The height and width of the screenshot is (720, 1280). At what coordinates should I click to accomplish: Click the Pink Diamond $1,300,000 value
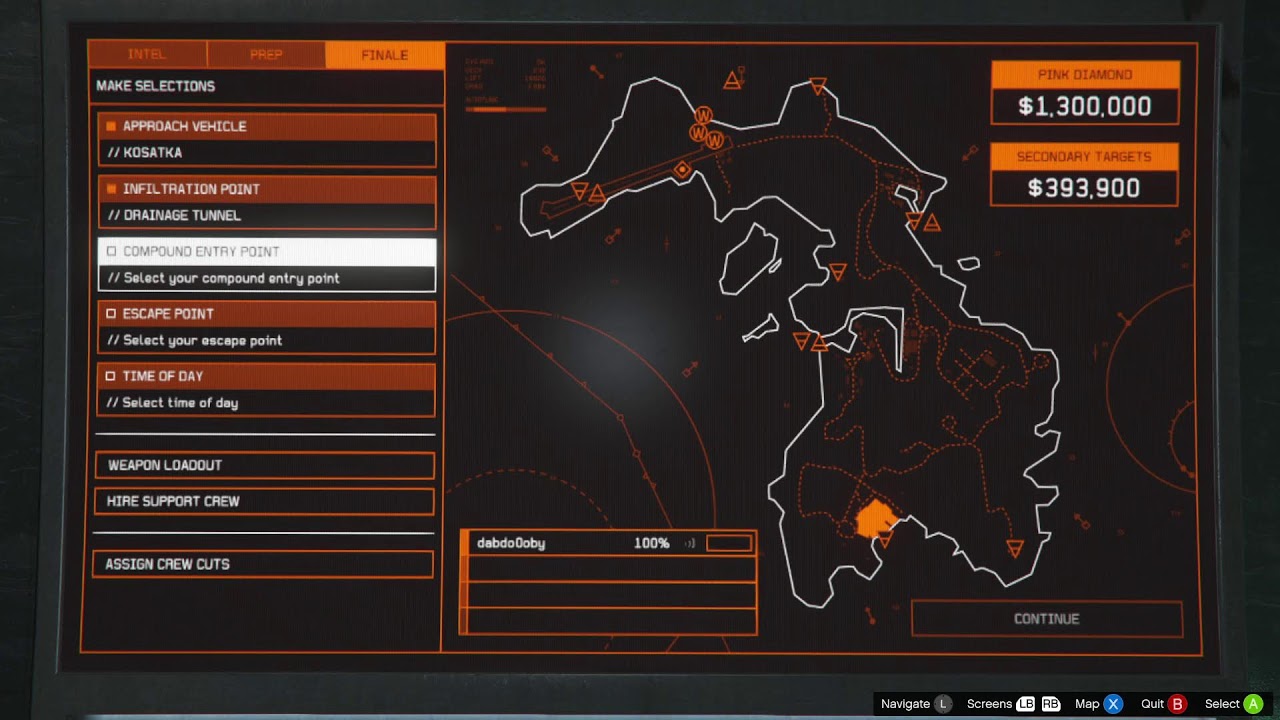click(1085, 106)
